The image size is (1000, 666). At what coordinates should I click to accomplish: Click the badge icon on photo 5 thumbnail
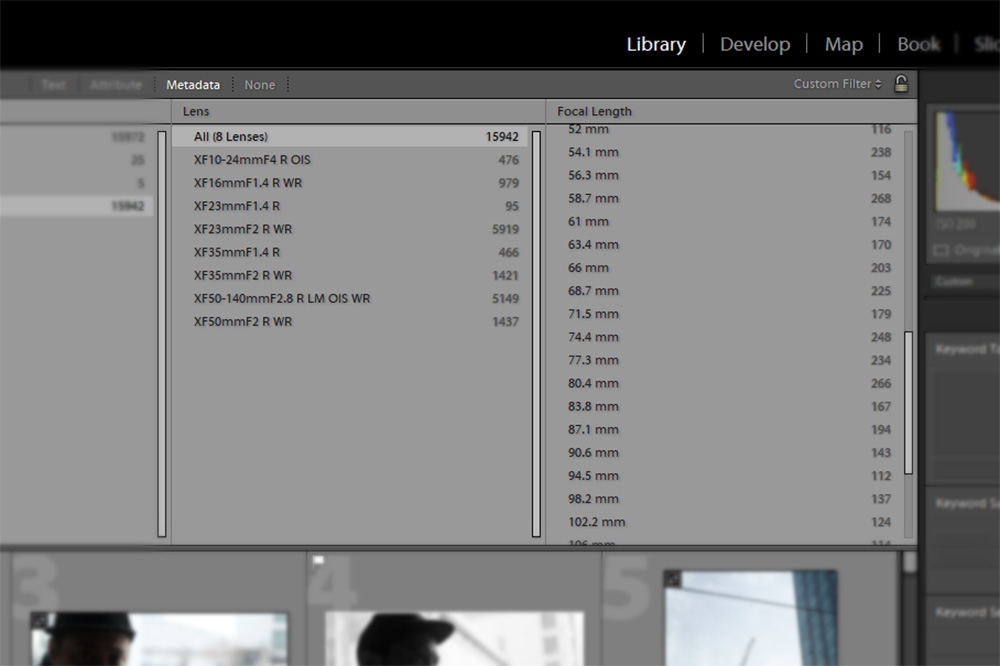point(672,578)
